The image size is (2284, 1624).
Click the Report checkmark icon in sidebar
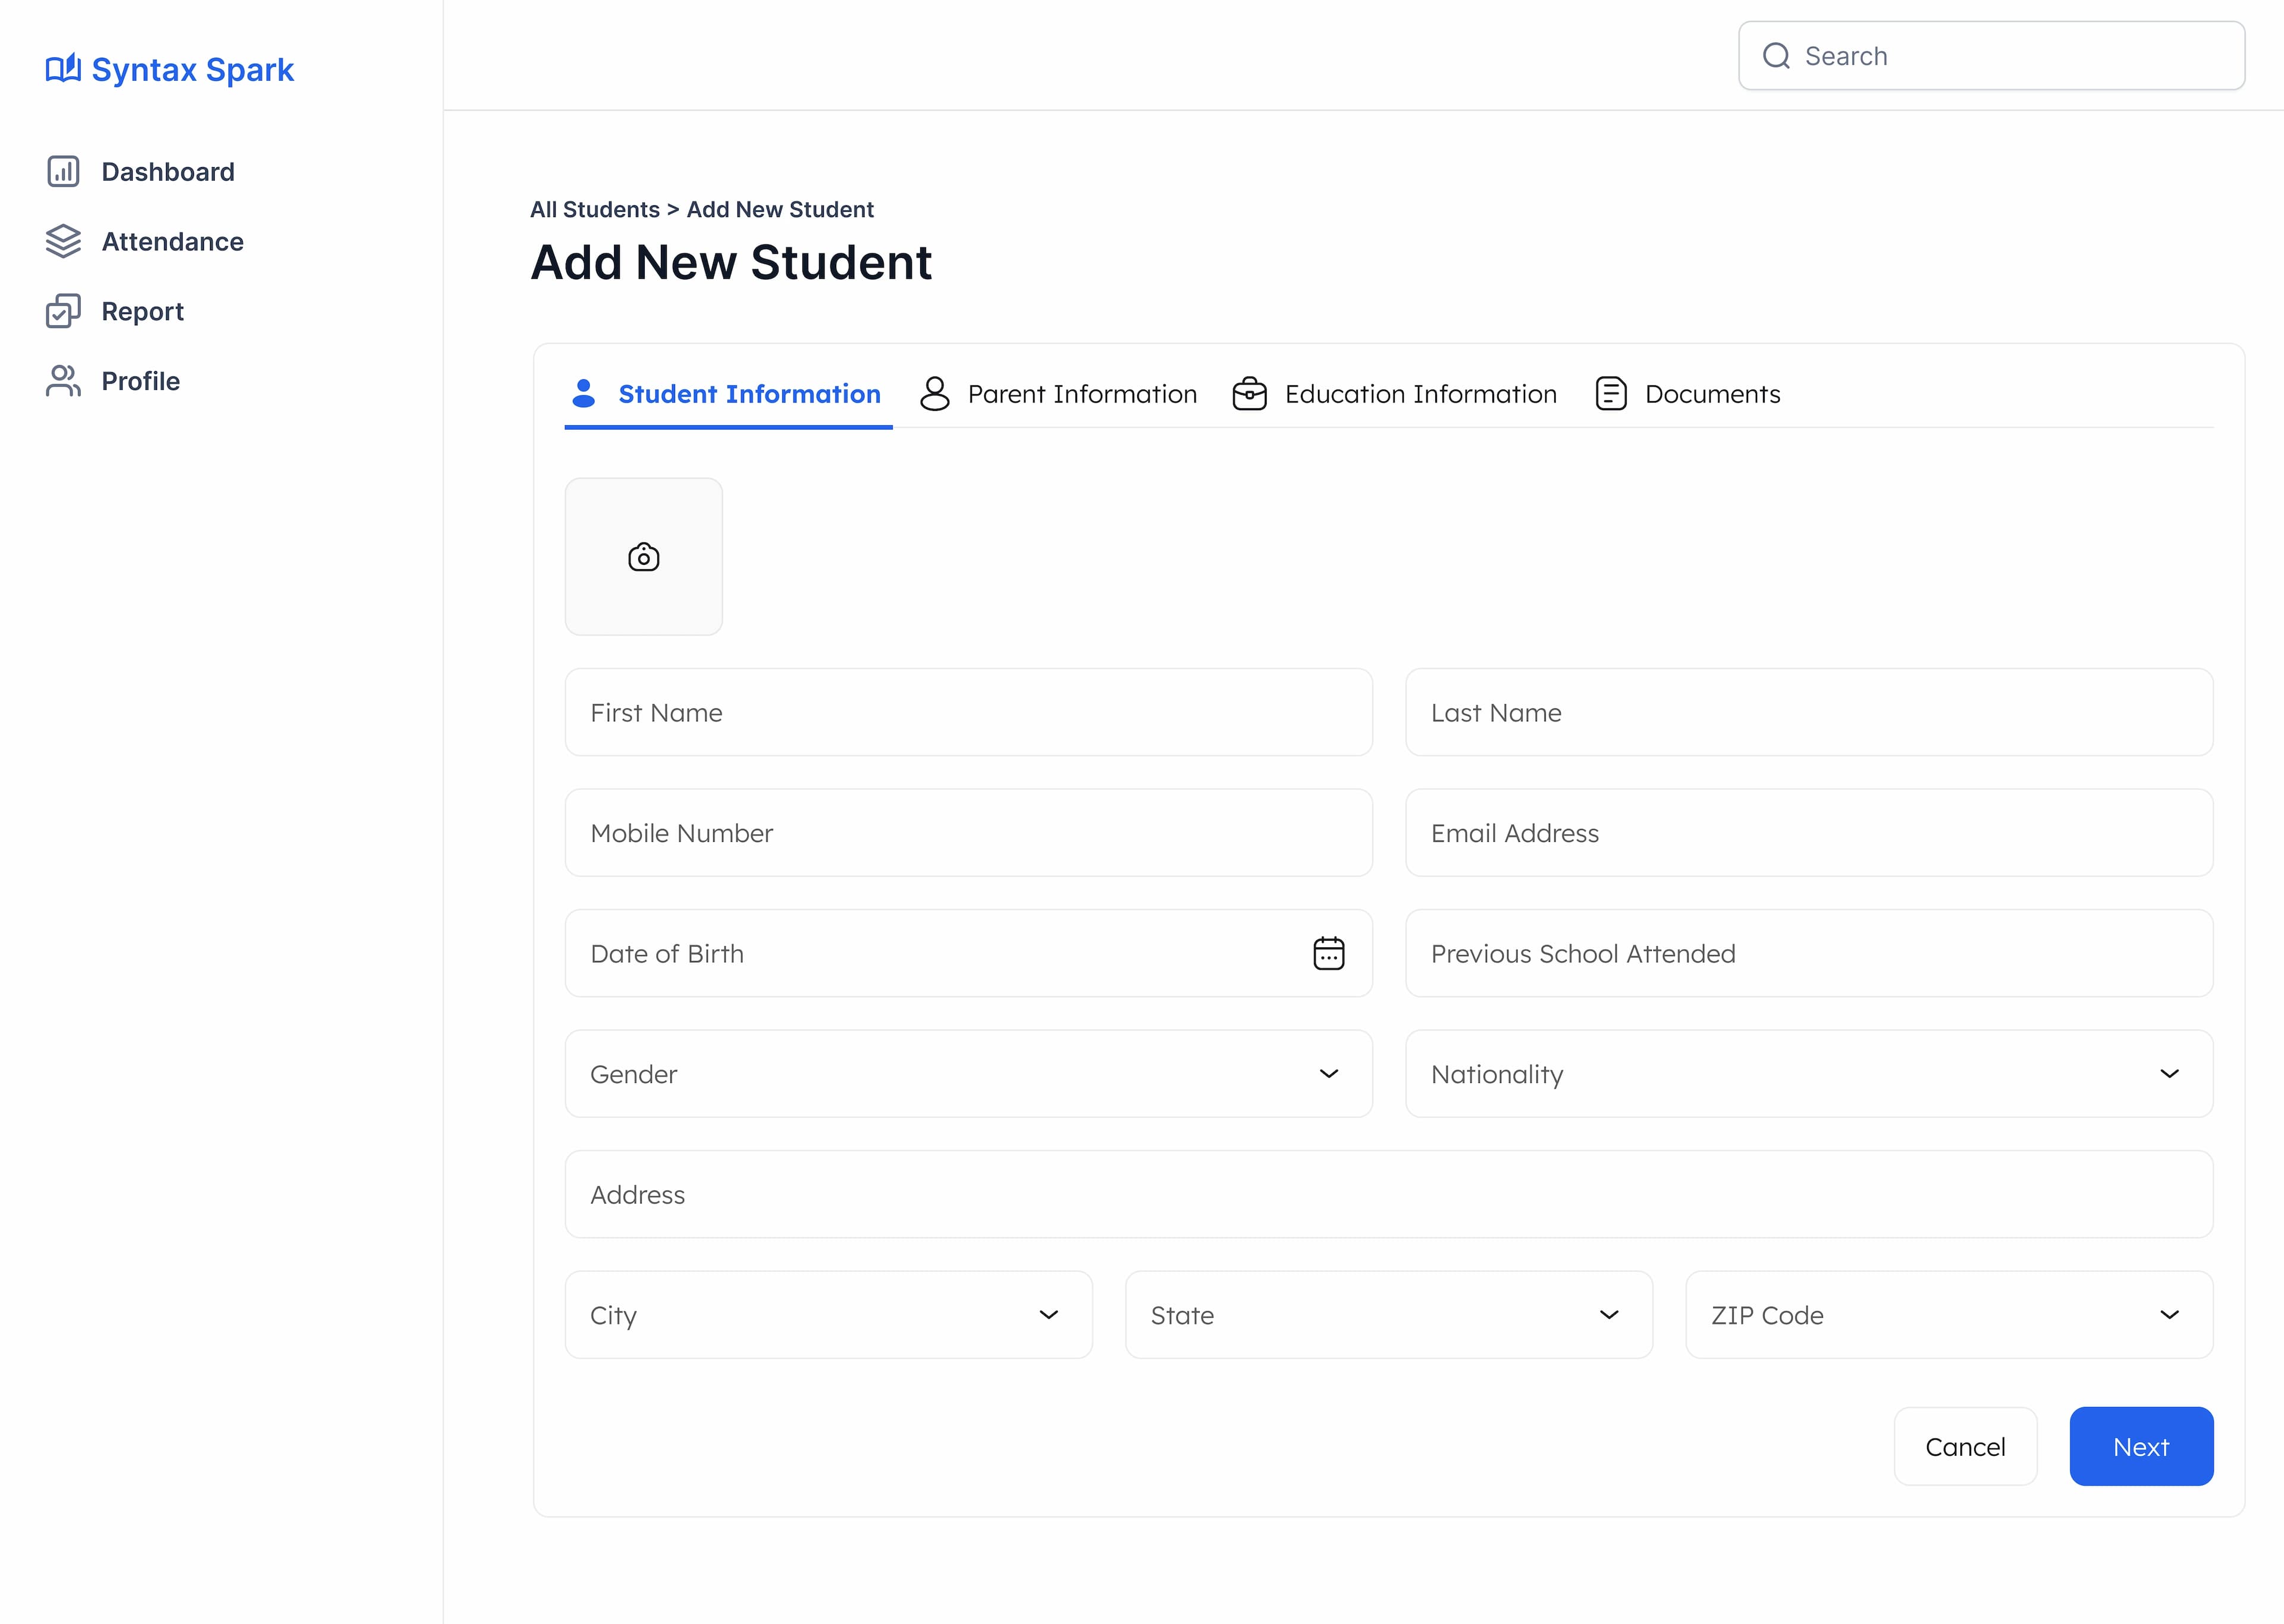tap(63, 311)
